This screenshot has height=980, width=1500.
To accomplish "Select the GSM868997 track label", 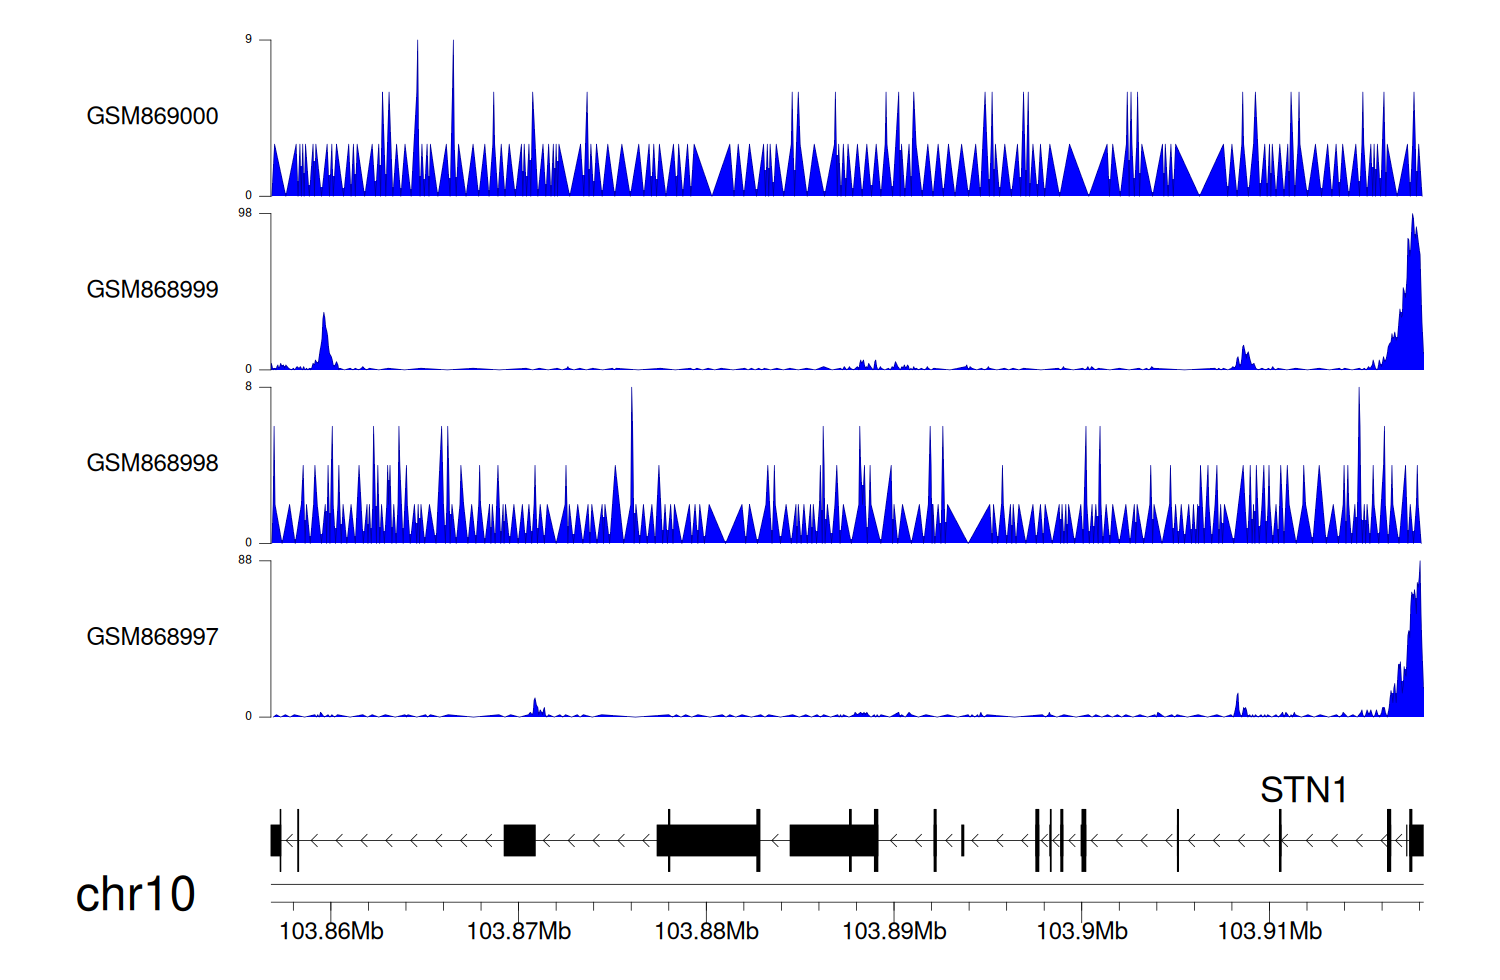I will tap(152, 637).
